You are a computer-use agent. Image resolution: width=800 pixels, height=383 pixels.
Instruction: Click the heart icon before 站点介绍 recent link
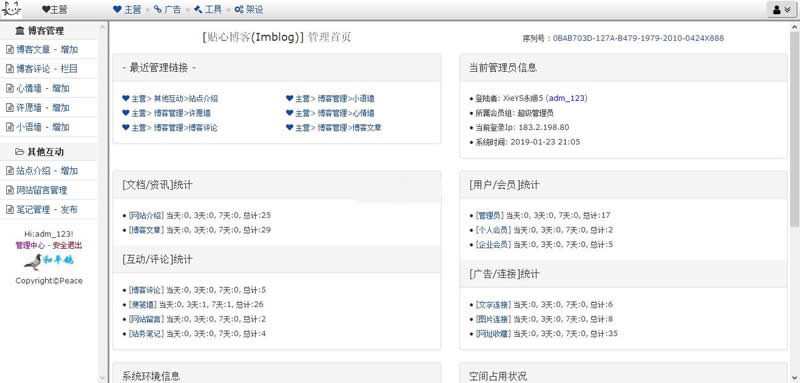pos(126,98)
